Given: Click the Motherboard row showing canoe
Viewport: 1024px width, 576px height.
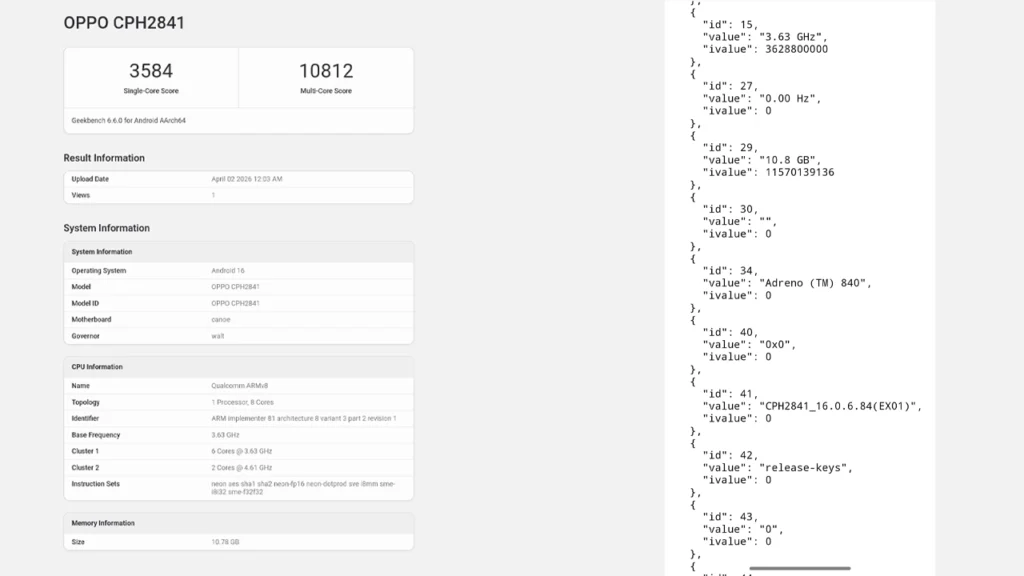Looking at the screenshot, I should [238, 320].
